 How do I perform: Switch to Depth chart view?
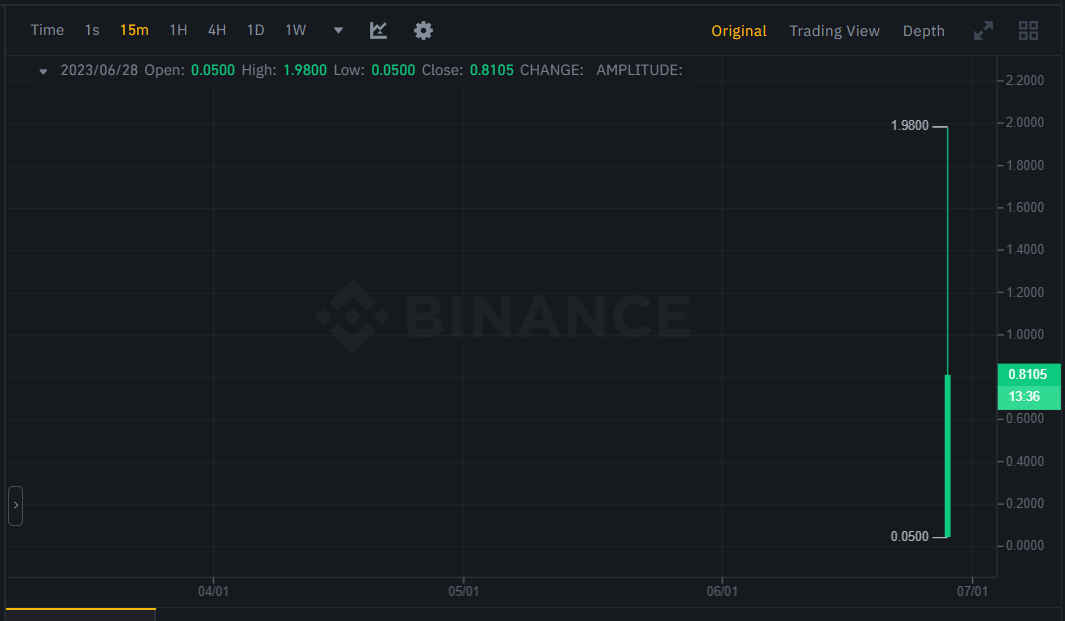(923, 31)
